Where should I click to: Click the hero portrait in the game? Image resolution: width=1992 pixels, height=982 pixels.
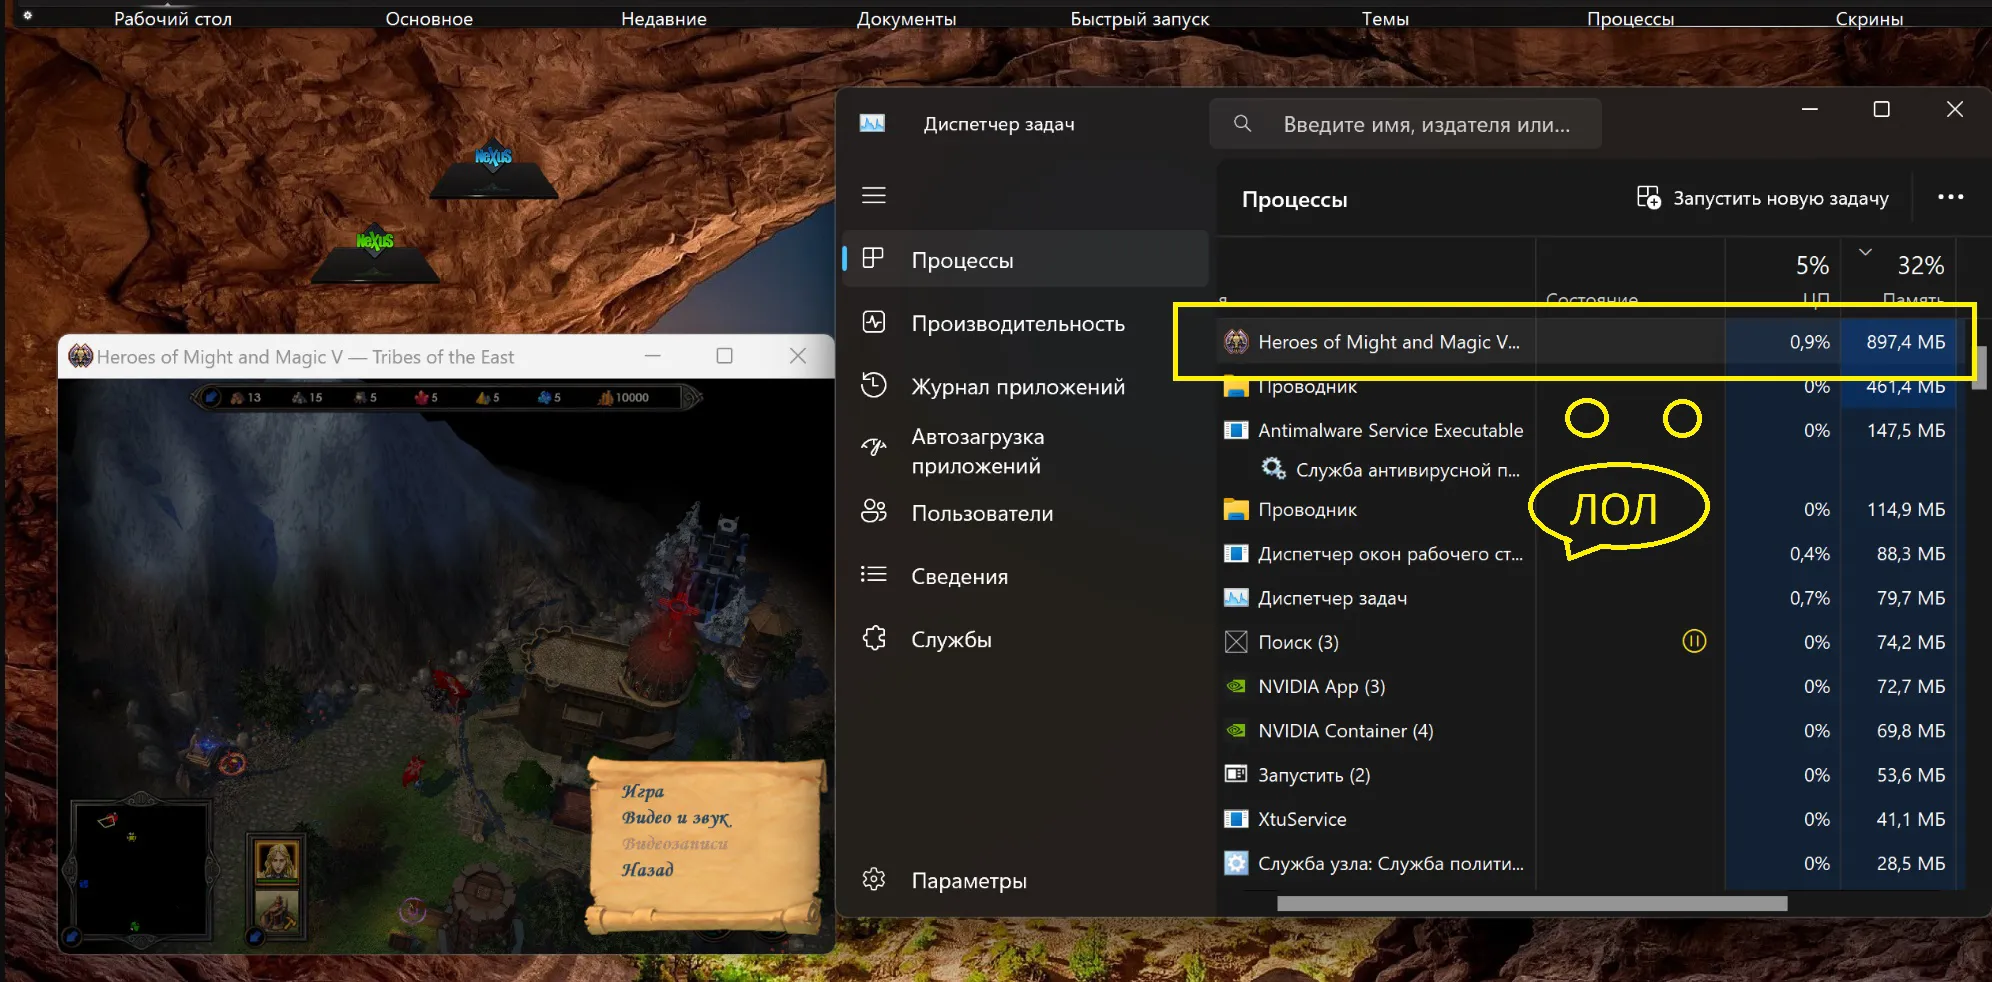coord(277,860)
